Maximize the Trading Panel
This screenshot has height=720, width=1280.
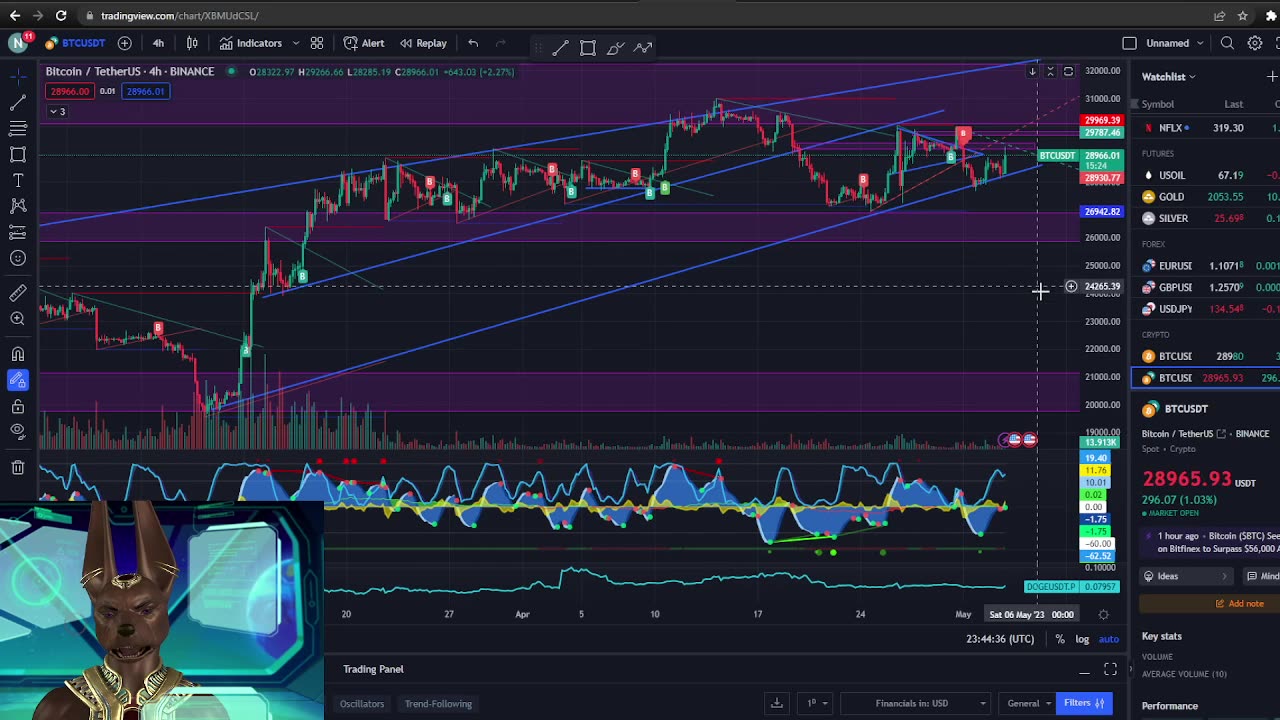pyautogui.click(x=1110, y=669)
